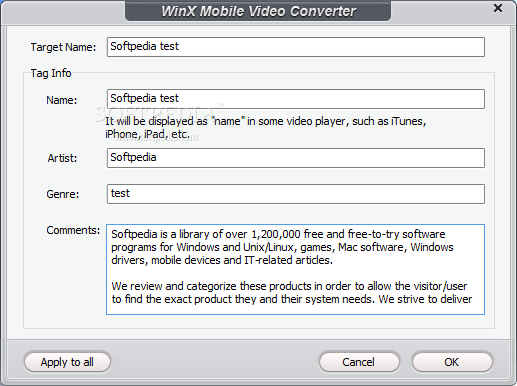This screenshot has width=517, height=386.
Task: Click the "Genre:" label
Action: click(x=63, y=194)
